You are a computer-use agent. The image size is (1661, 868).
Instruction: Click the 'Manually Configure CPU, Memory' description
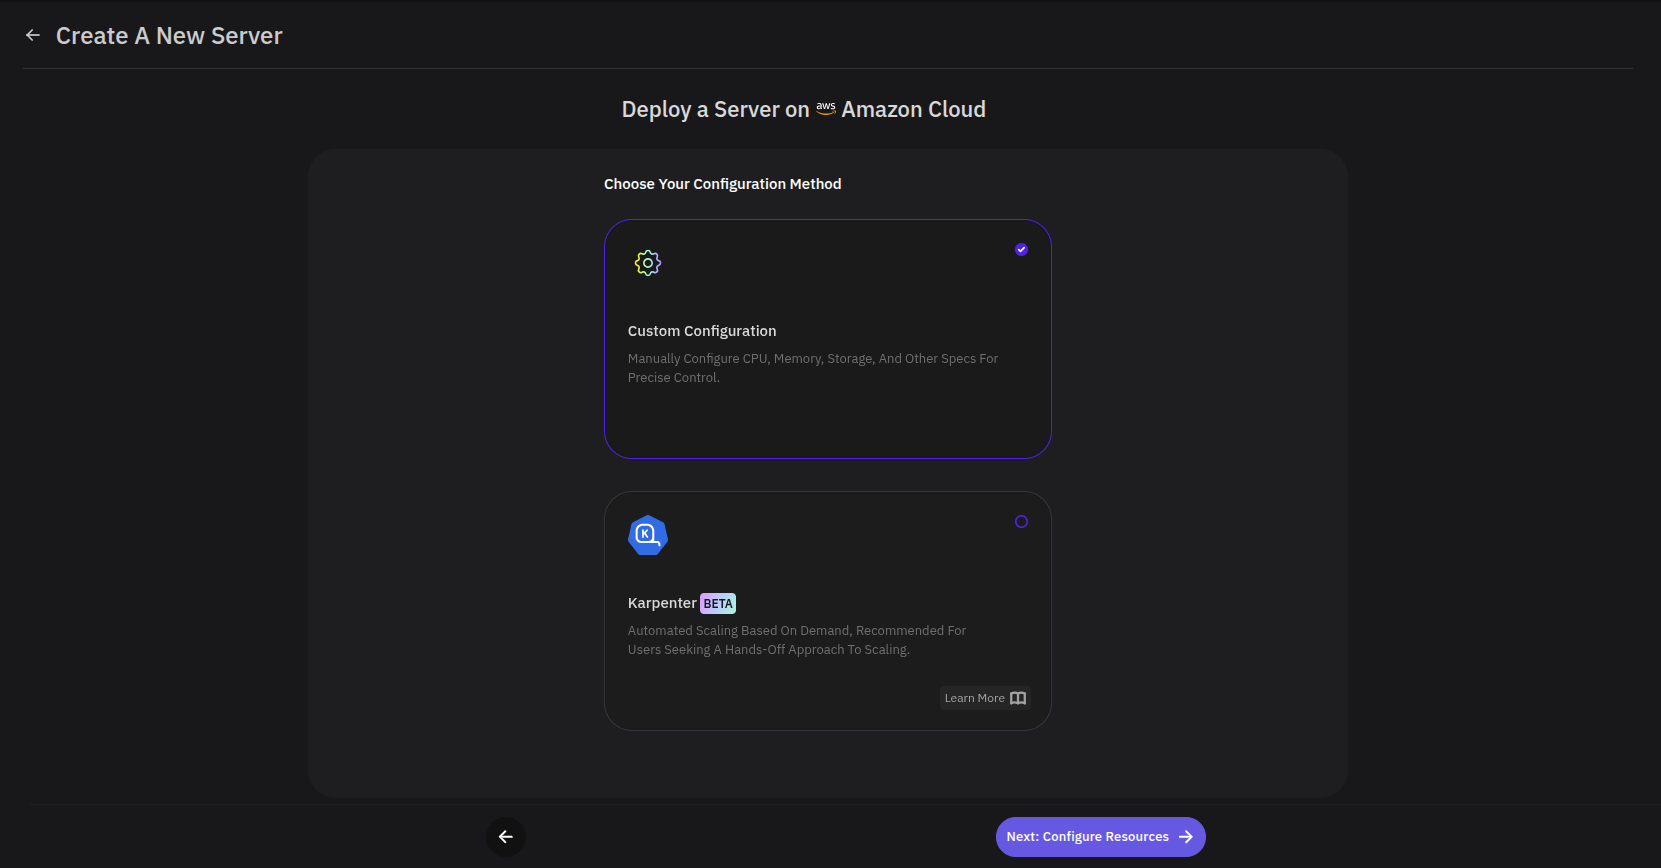click(813, 368)
